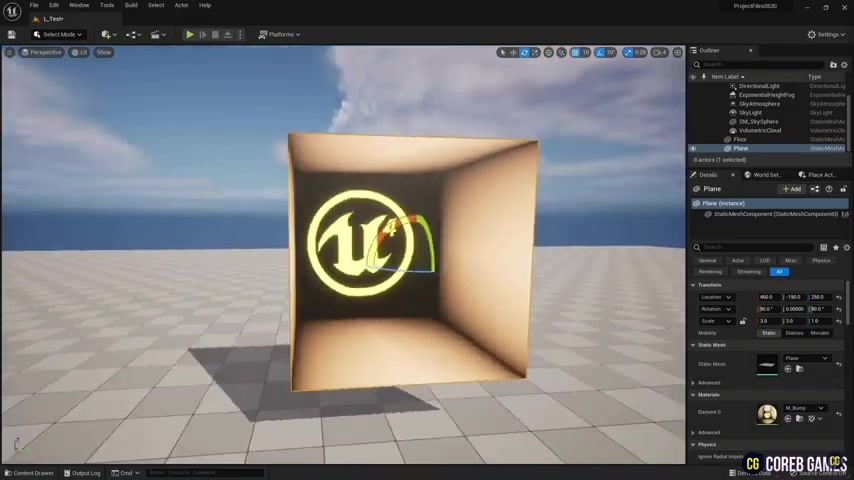
Task: Click the Save current level icon
Action: tap(11, 34)
